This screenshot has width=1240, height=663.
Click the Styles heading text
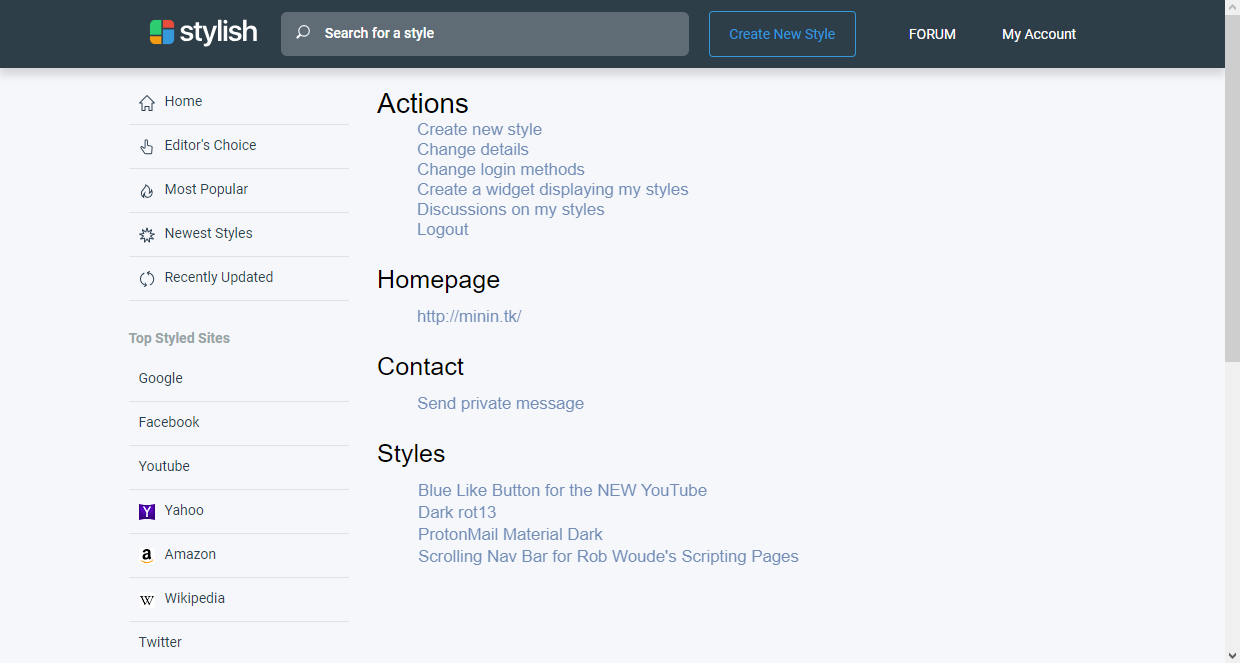(411, 453)
